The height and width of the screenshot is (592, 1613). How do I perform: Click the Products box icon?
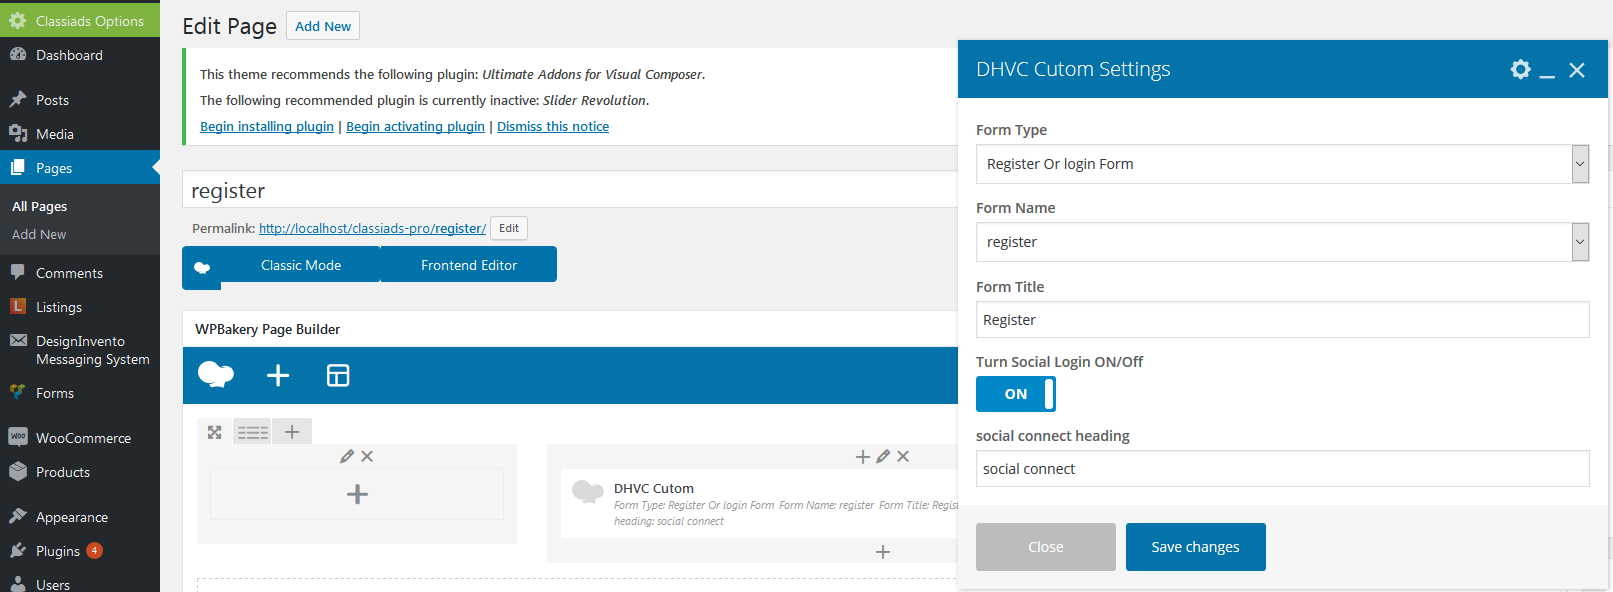pos(18,471)
